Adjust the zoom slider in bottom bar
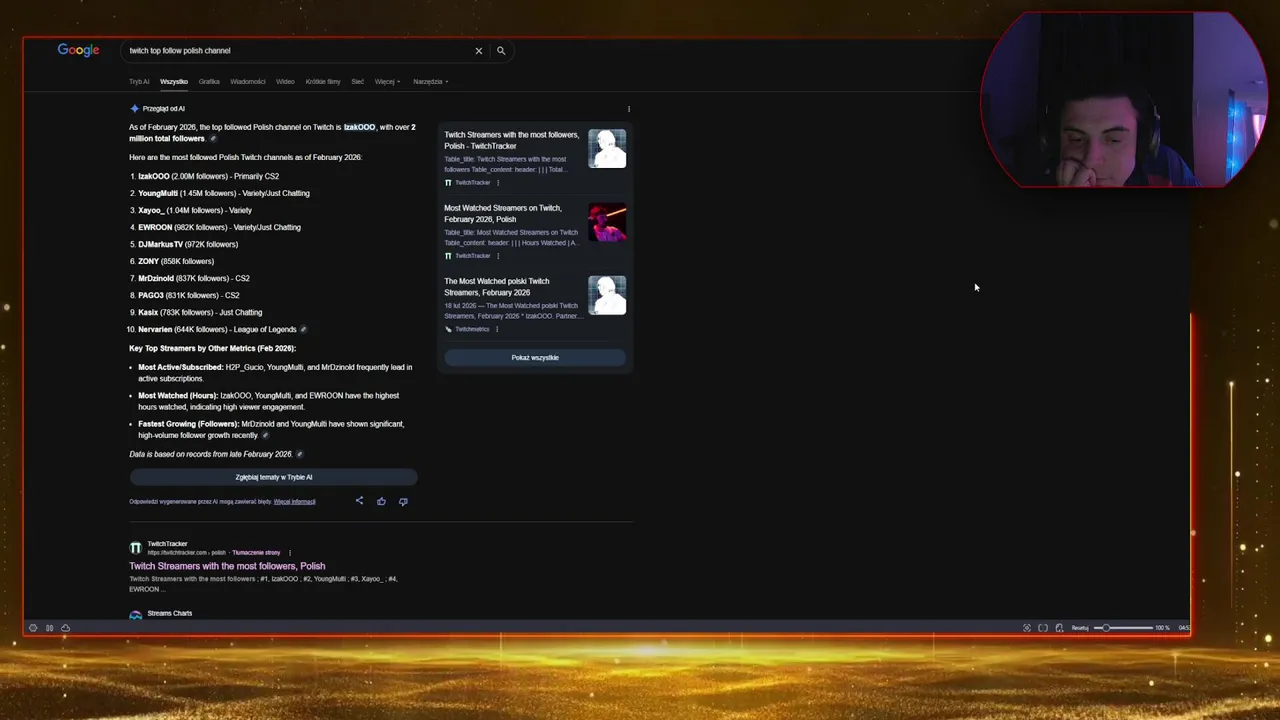The image size is (1280, 720). click(x=1124, y=628)
